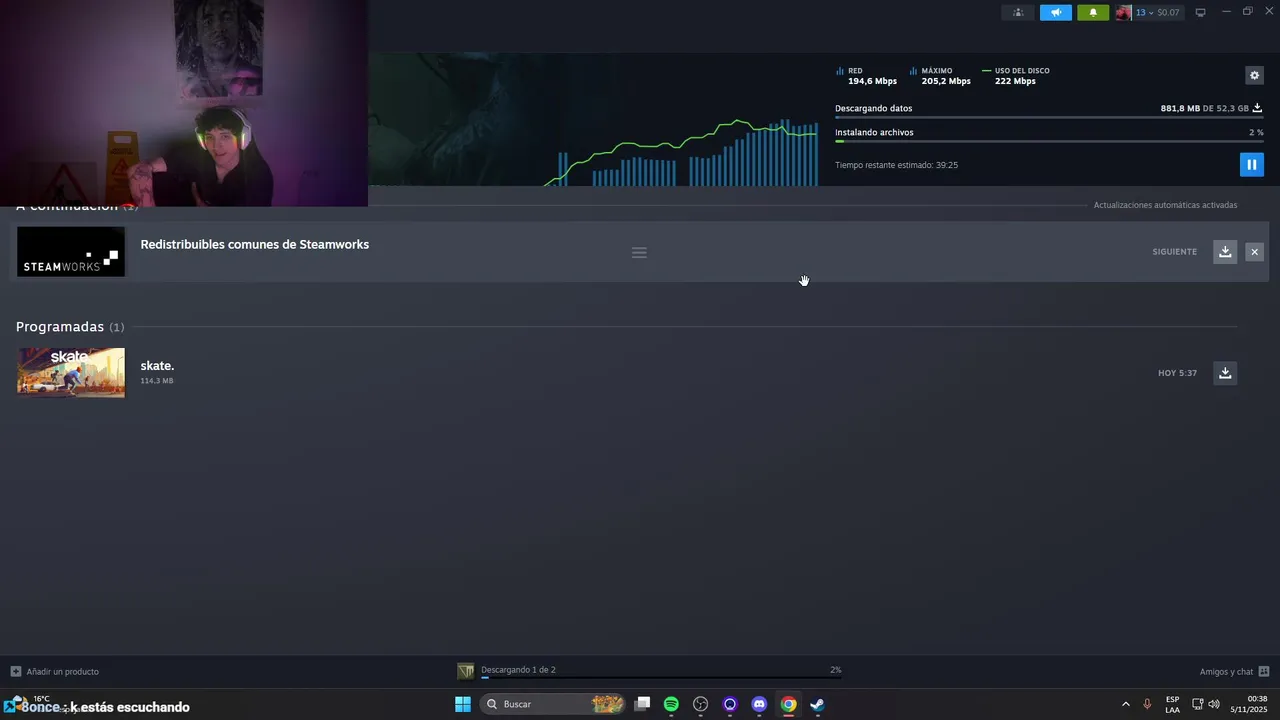Image resolution: width=1280 pixels, height=720 pixels.
Task: Click the MÁXIMO 205,2 Mbps stat
Action: tap(940, 76)
